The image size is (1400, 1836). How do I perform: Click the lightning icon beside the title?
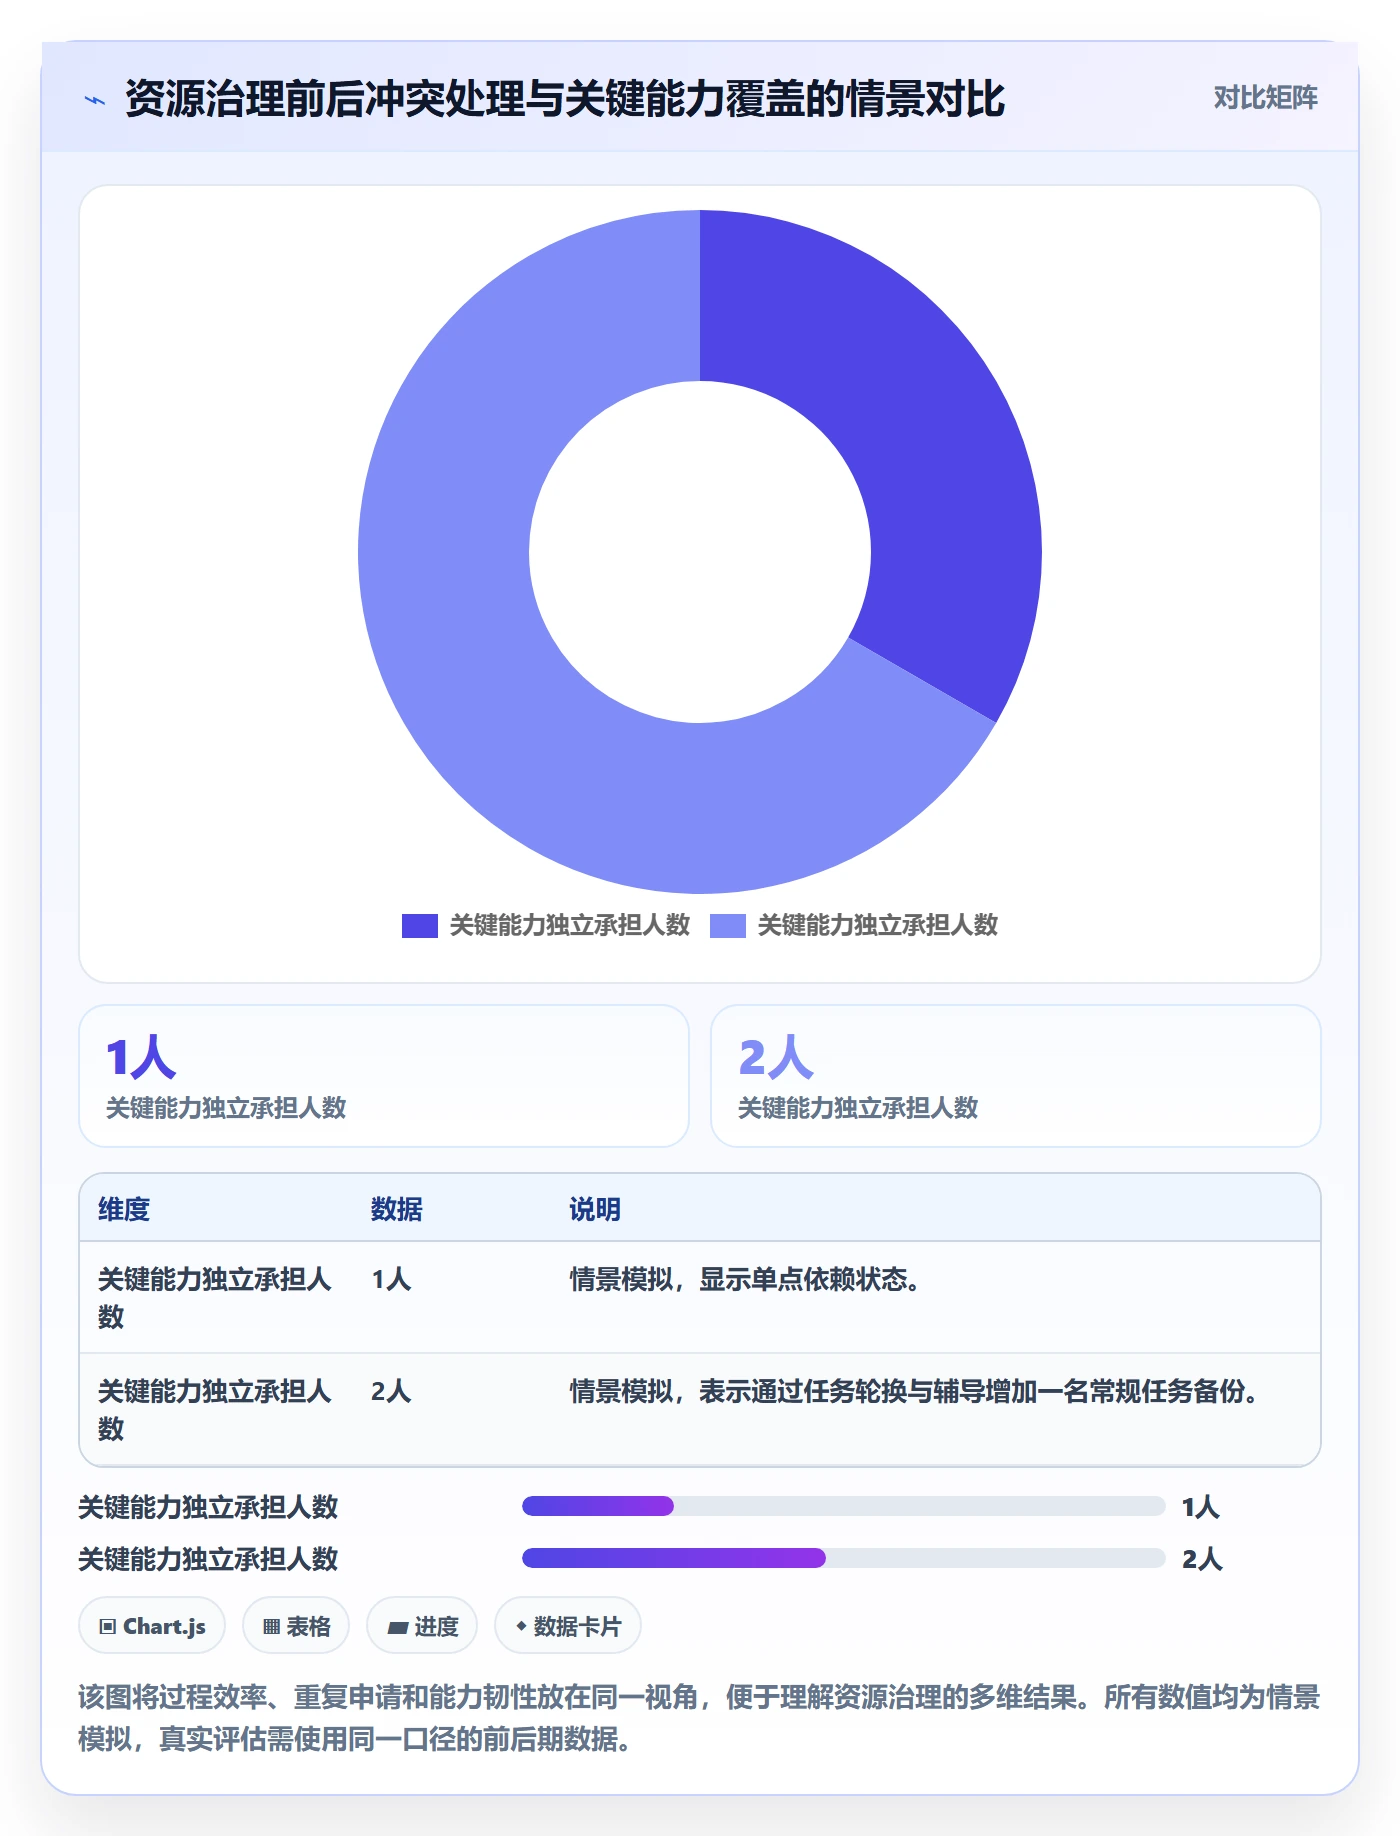pyautogui.click(x=95, y=100)
